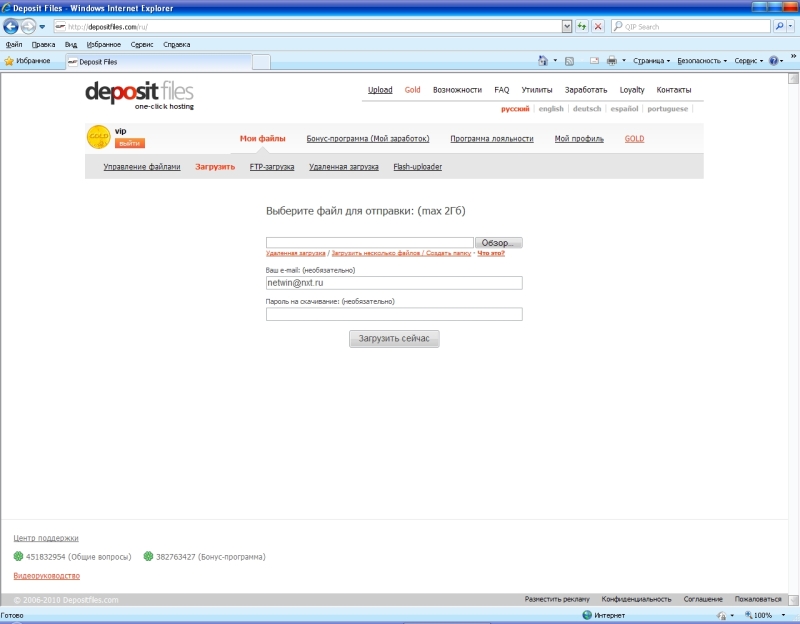Open a new blank tab
Image resolution: width=800 pixels, height=624 pixels.
pos(261,62)
